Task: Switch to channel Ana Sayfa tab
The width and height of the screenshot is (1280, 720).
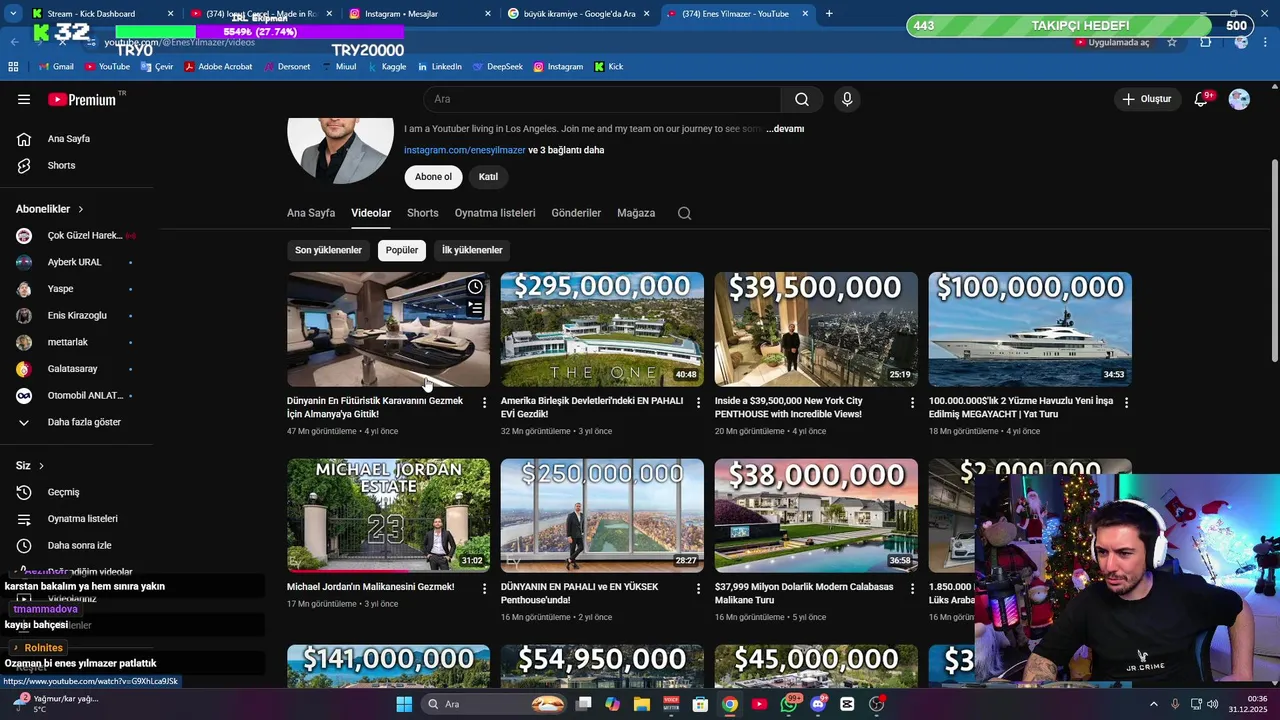Action: [311, 213]
